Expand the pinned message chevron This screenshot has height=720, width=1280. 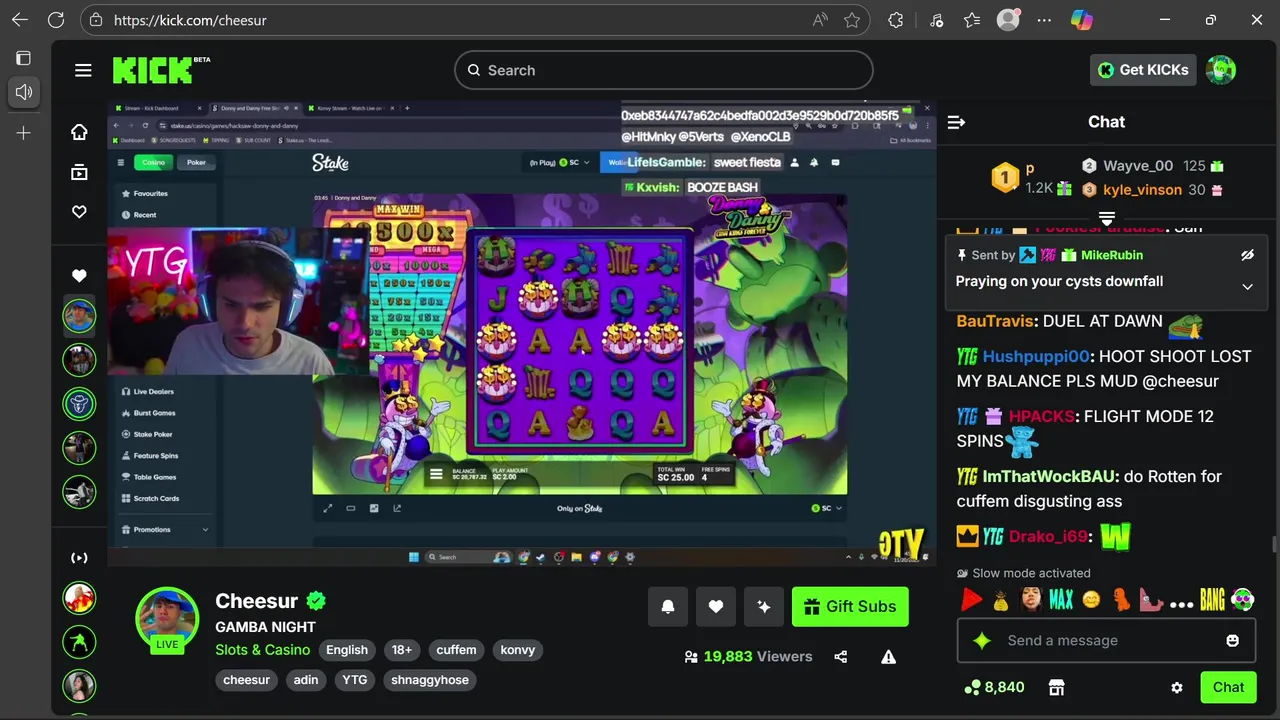coord(1247,287)
